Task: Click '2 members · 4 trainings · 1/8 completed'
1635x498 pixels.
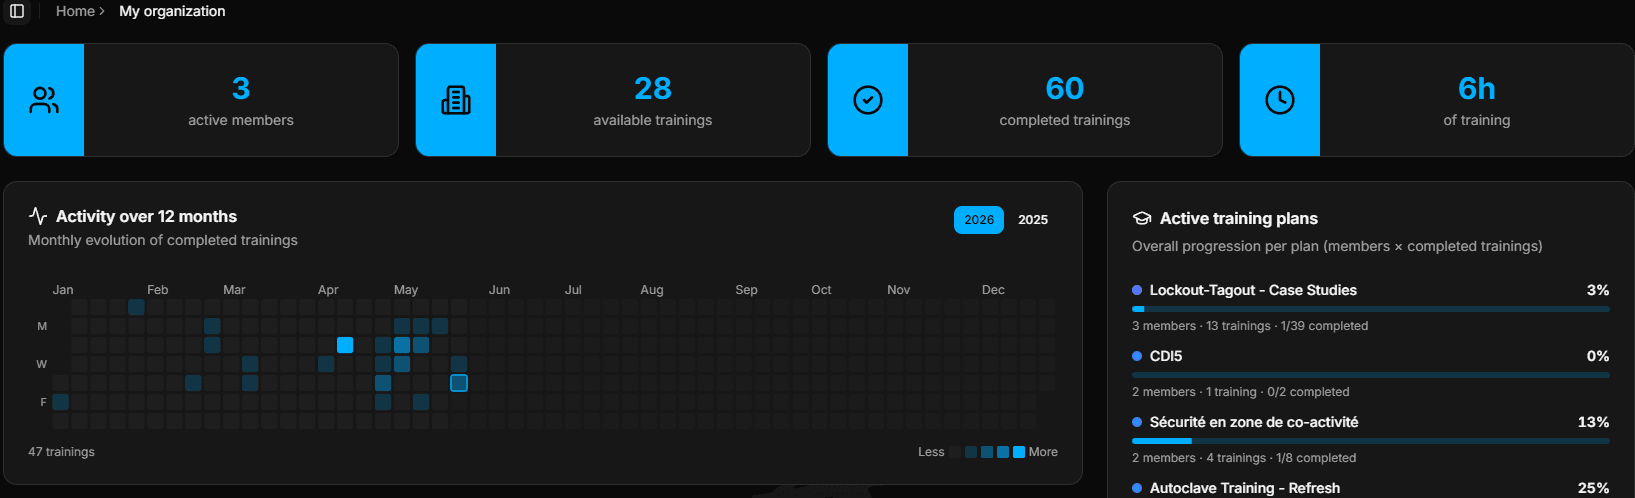Action: [x=1244, y=458]
